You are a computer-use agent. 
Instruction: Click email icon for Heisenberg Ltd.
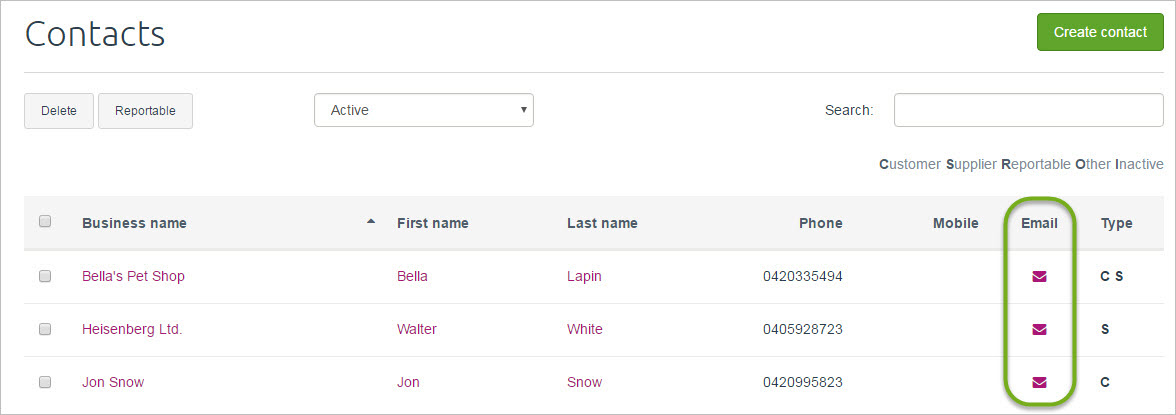[1039, 329]
